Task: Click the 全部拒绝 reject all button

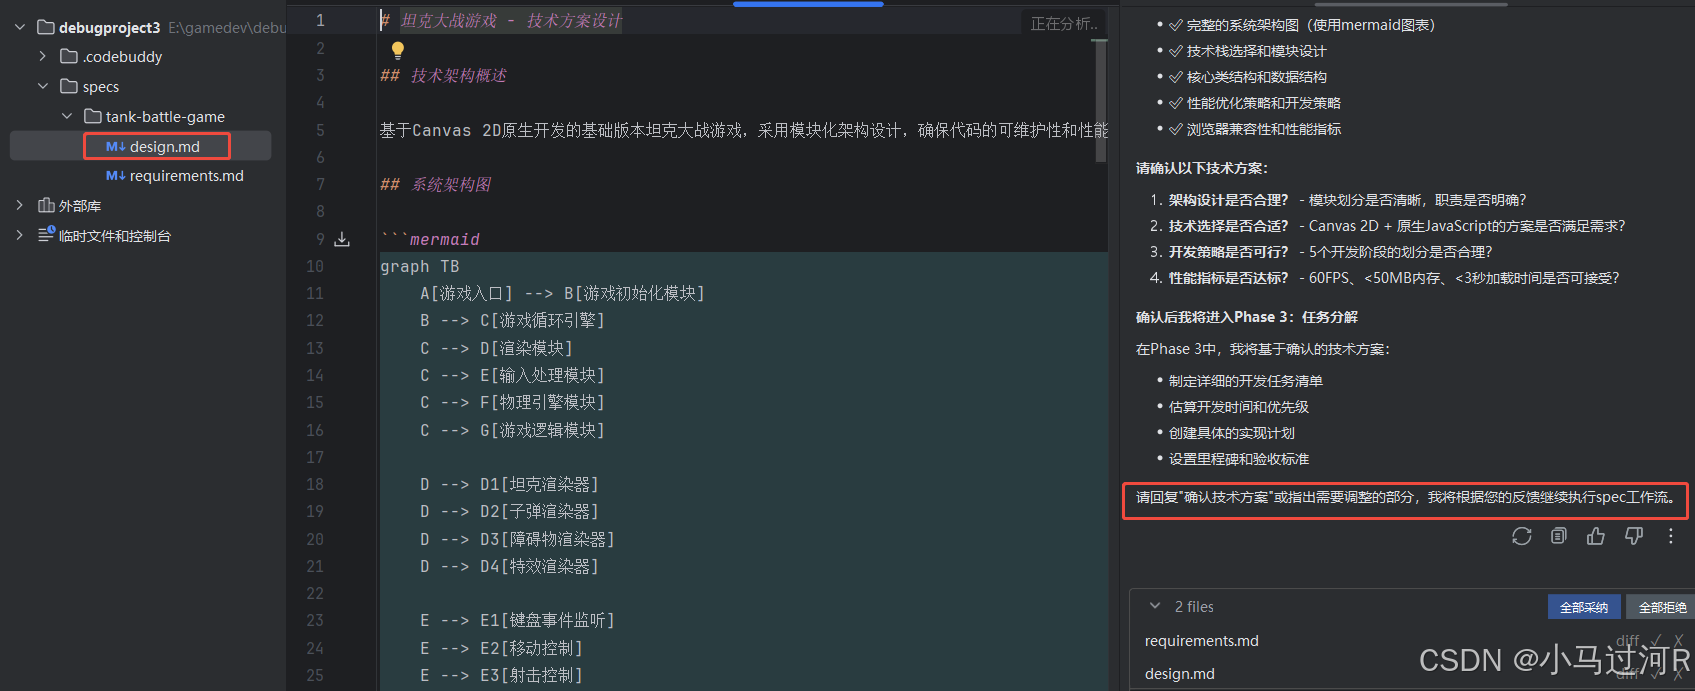Action: pos(1661,607)
